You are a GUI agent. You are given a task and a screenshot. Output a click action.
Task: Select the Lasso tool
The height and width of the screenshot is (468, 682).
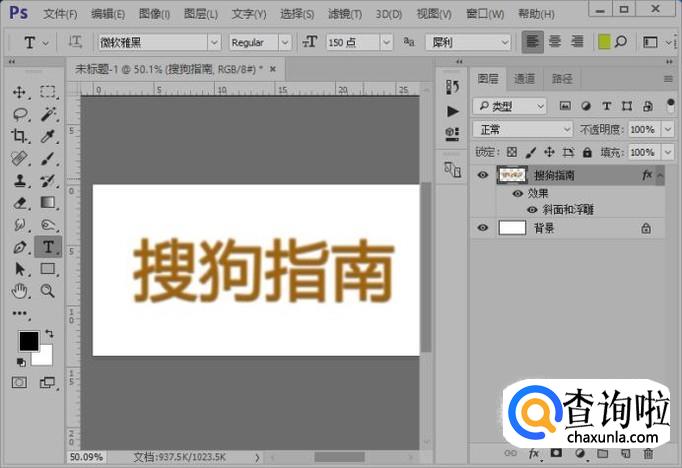point(20,114)
